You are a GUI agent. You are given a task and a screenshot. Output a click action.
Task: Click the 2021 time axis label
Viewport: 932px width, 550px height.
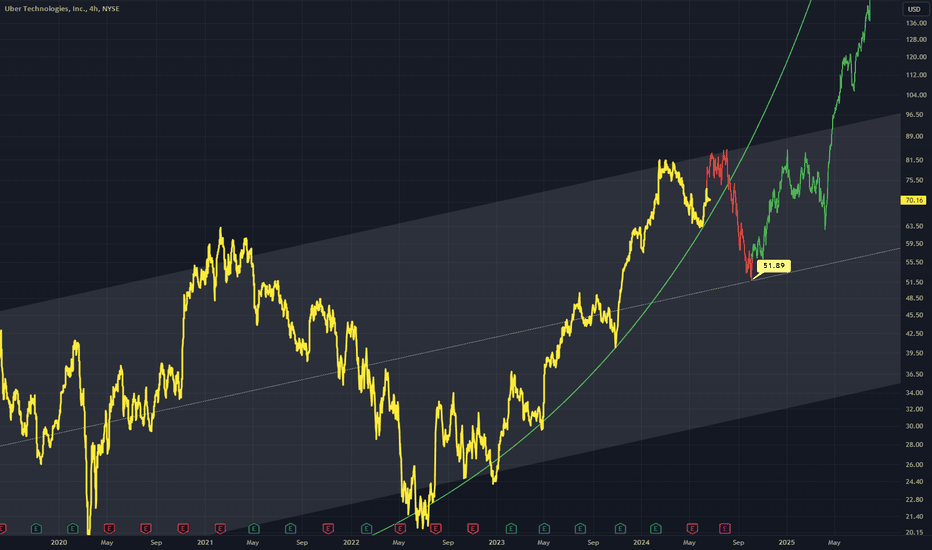(x=204, y=542)
